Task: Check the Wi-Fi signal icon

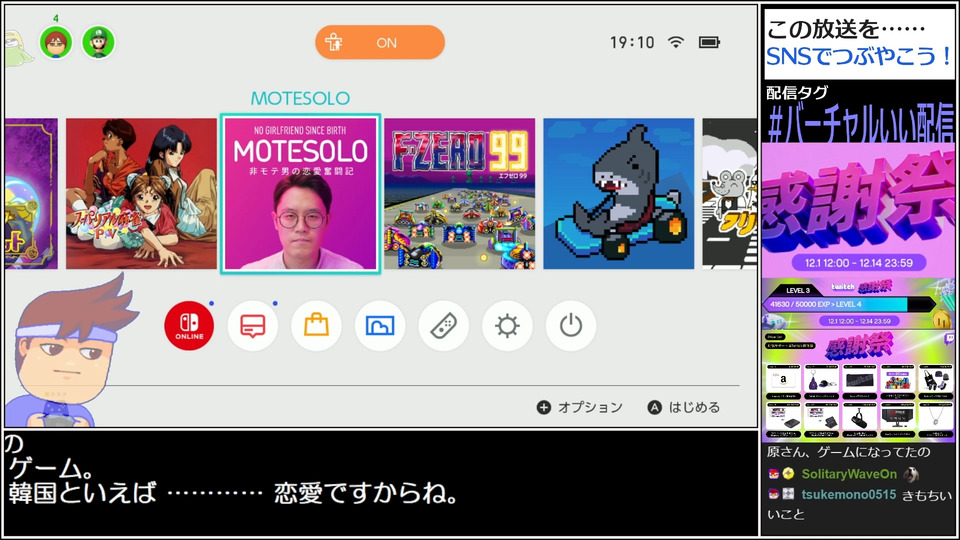Action: click(x=676, y=42)
